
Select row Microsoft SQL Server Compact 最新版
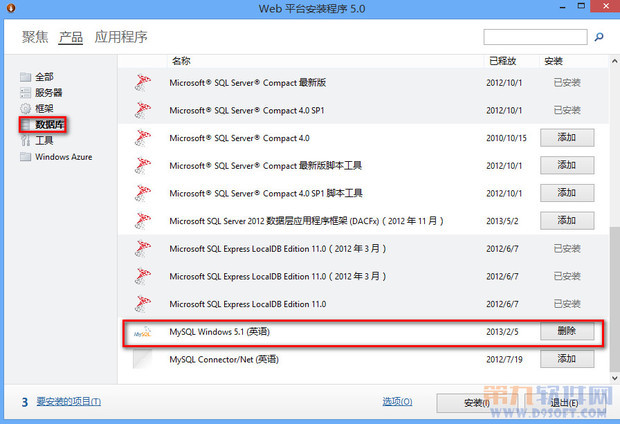point(363,83)
